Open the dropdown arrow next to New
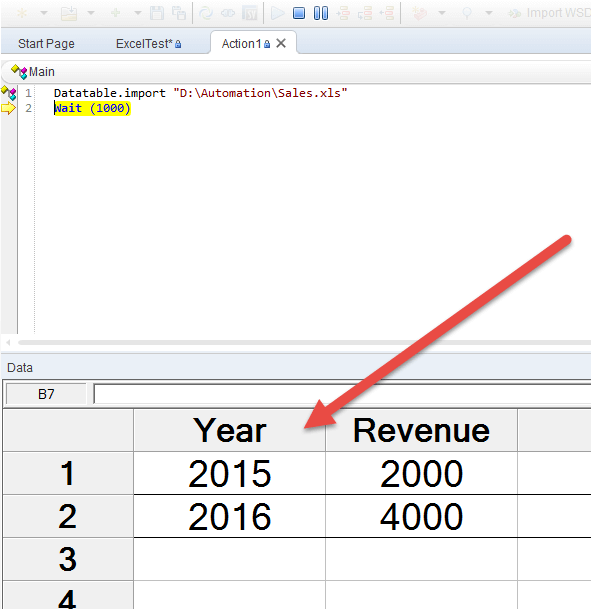 click(44, 13)
